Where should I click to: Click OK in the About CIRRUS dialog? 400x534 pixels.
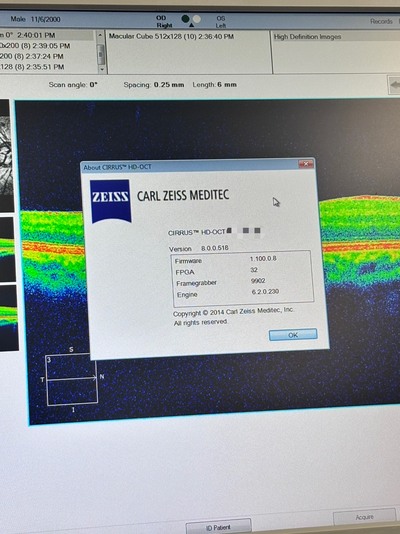[x=293, y=334]
